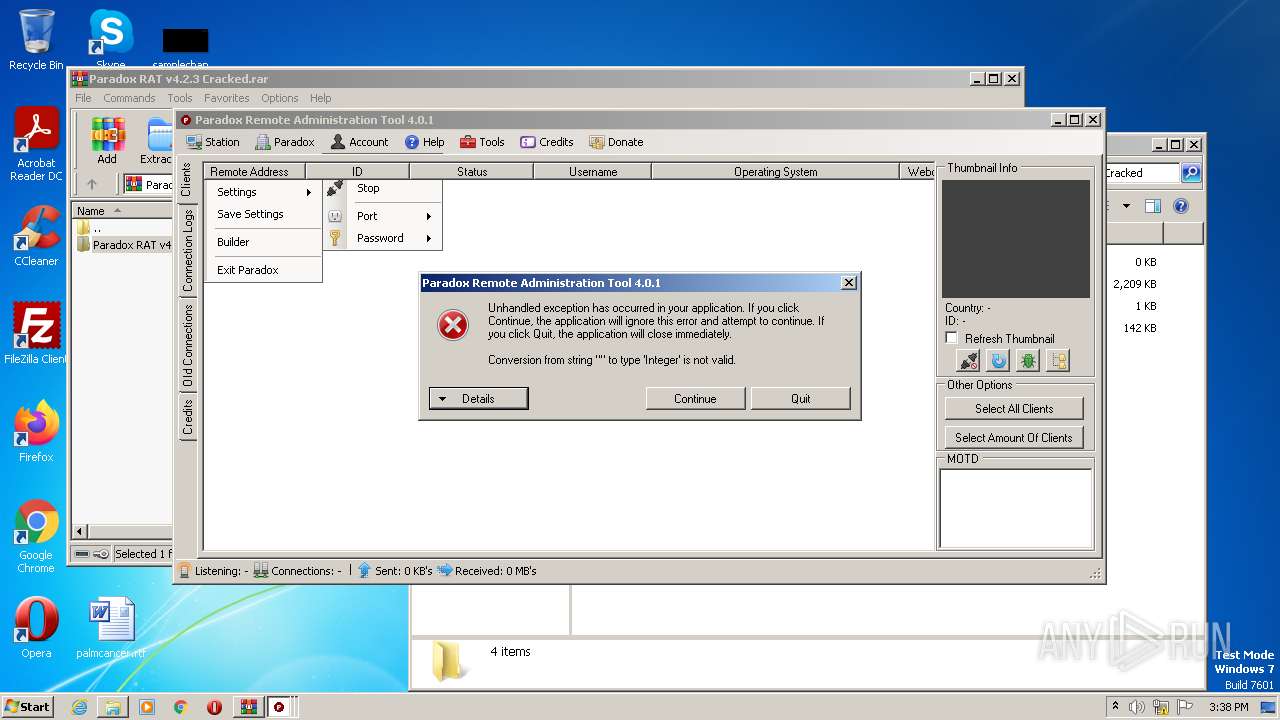Click the socket icon beside Port
The image size is (1280, 720).
tap(335, 216)
